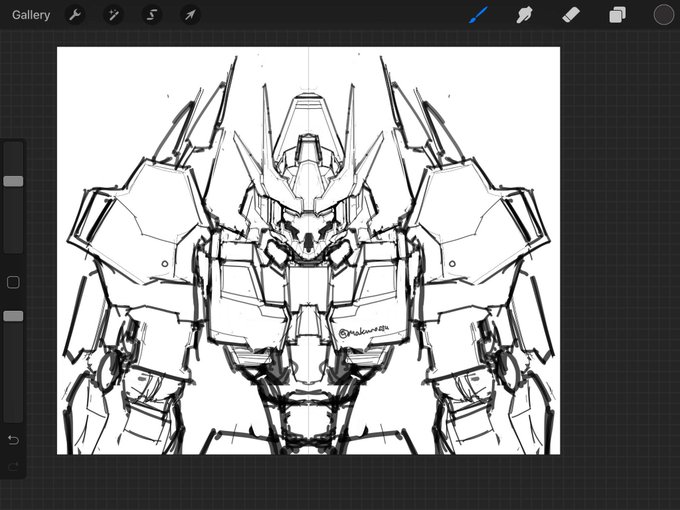Redo the last undone stroke
Screen dimensions: 680x510
(x=13, y=467)
